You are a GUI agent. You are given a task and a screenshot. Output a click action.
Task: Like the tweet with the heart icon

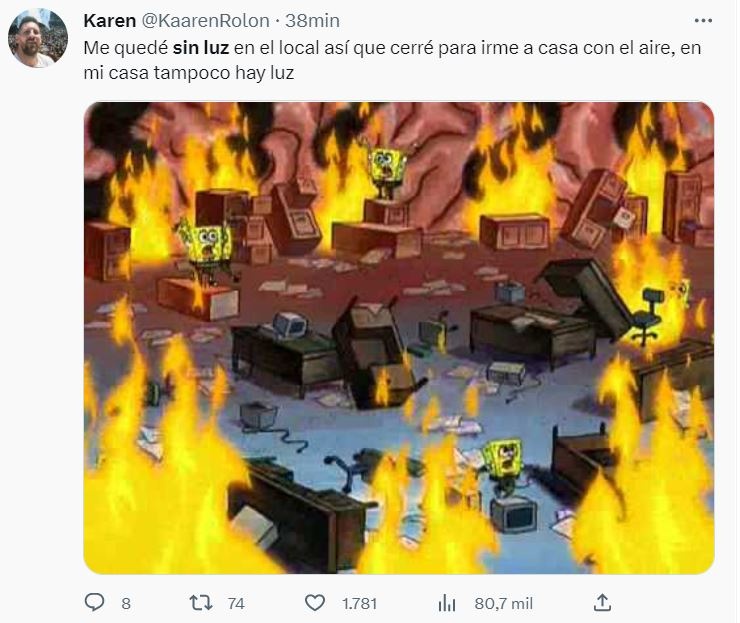pos(315,603)
